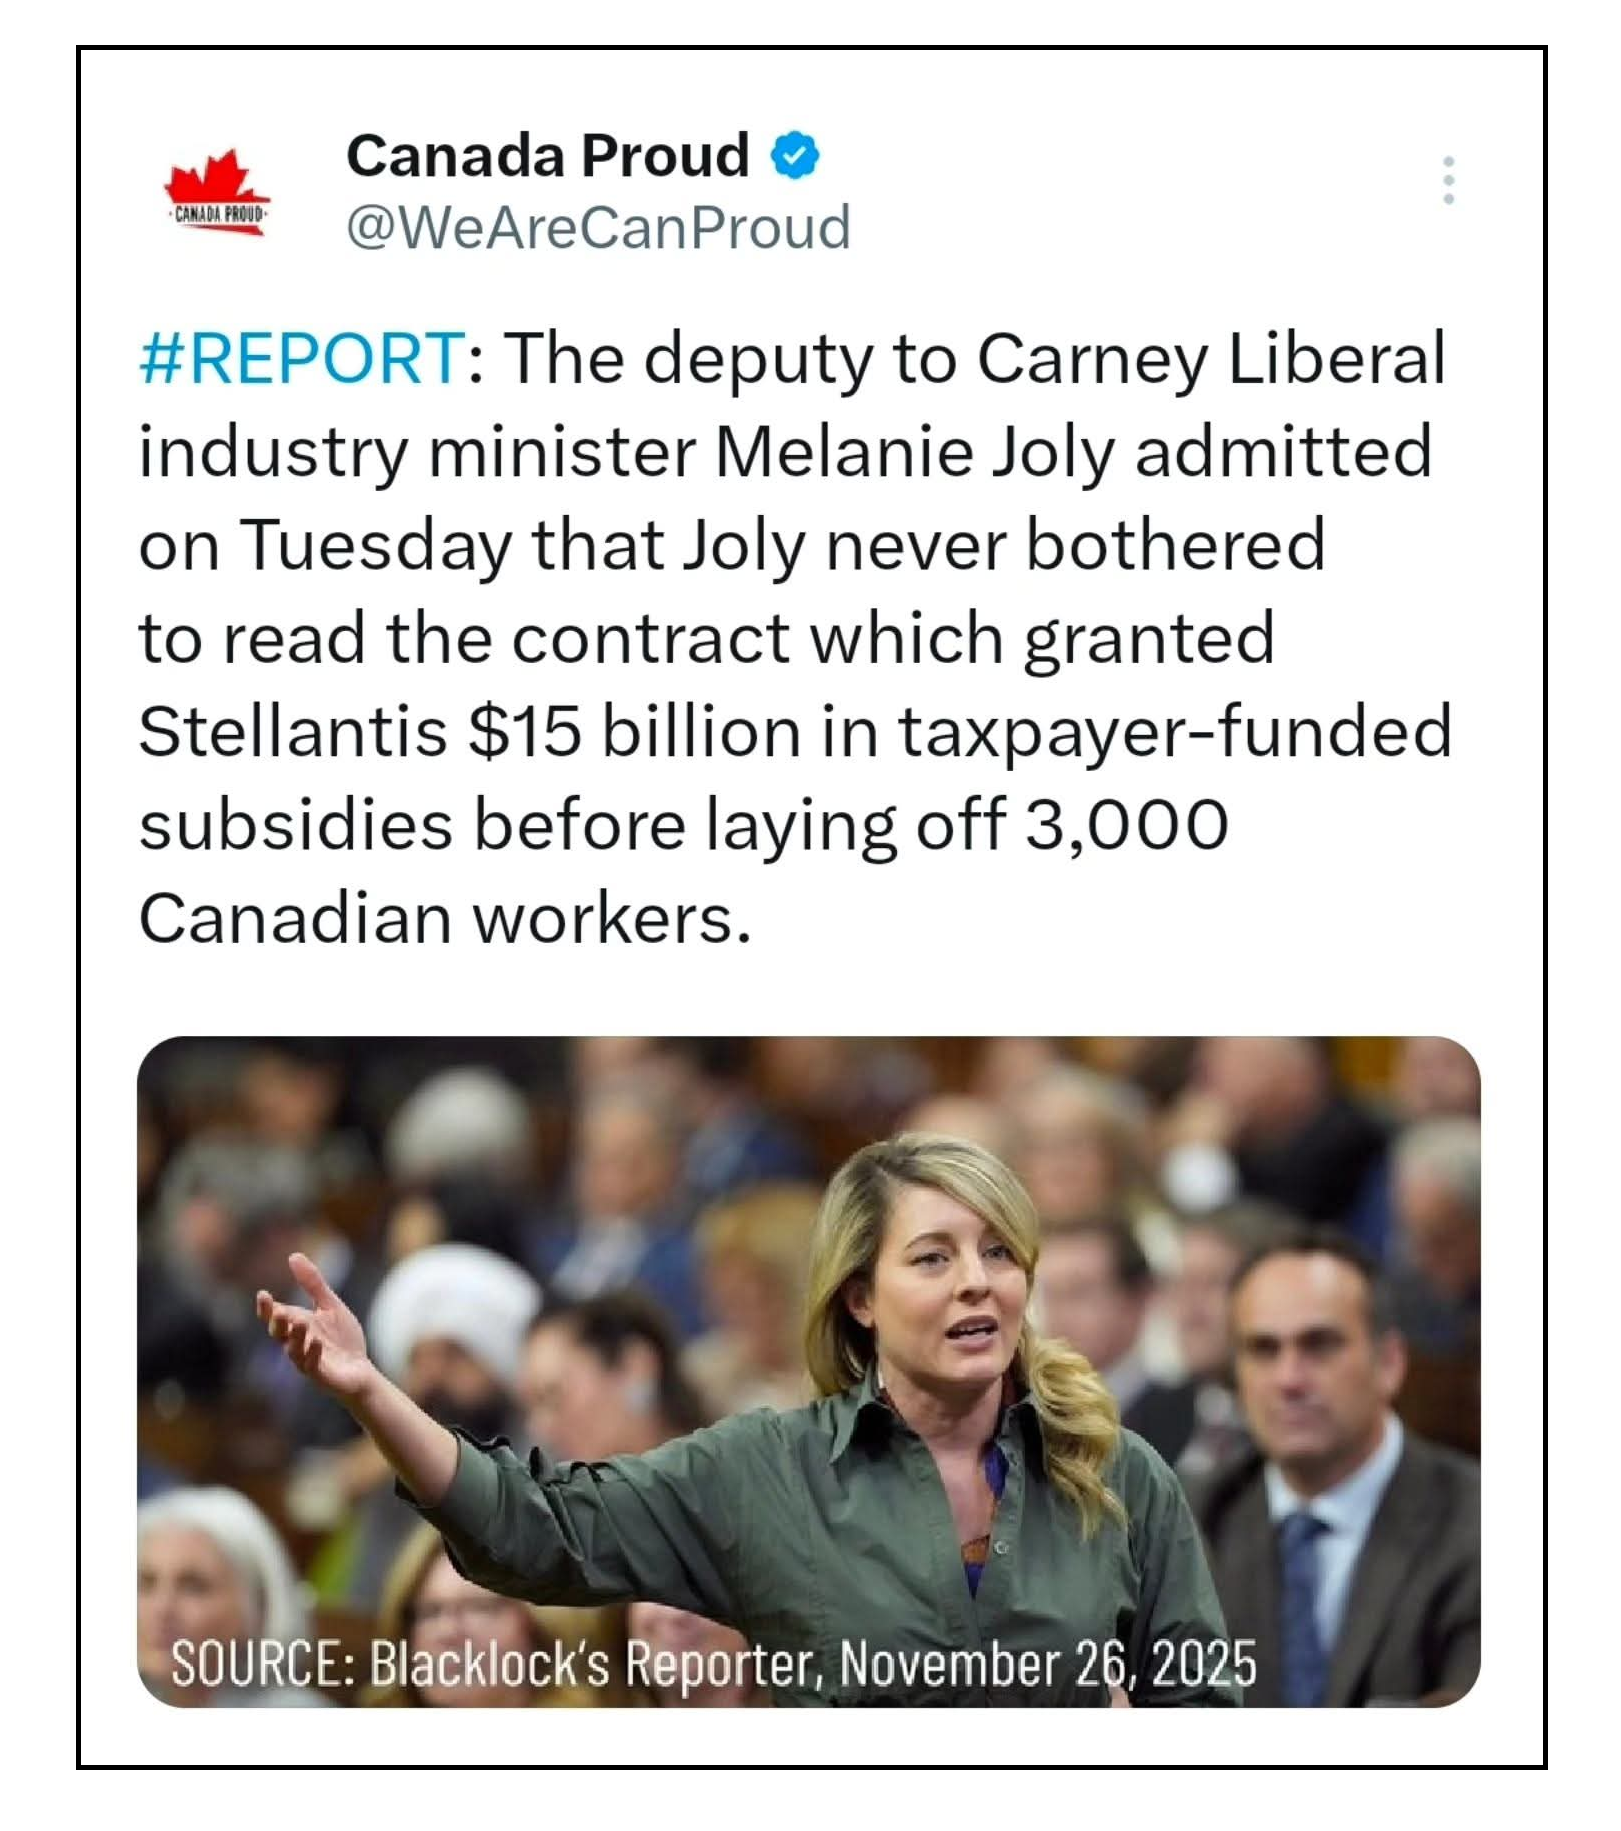The height and width of the screenshot is (1831, 1621).
Task: Click the phrase Carney Liberal in the tweet
Action: click(1210, 358)
